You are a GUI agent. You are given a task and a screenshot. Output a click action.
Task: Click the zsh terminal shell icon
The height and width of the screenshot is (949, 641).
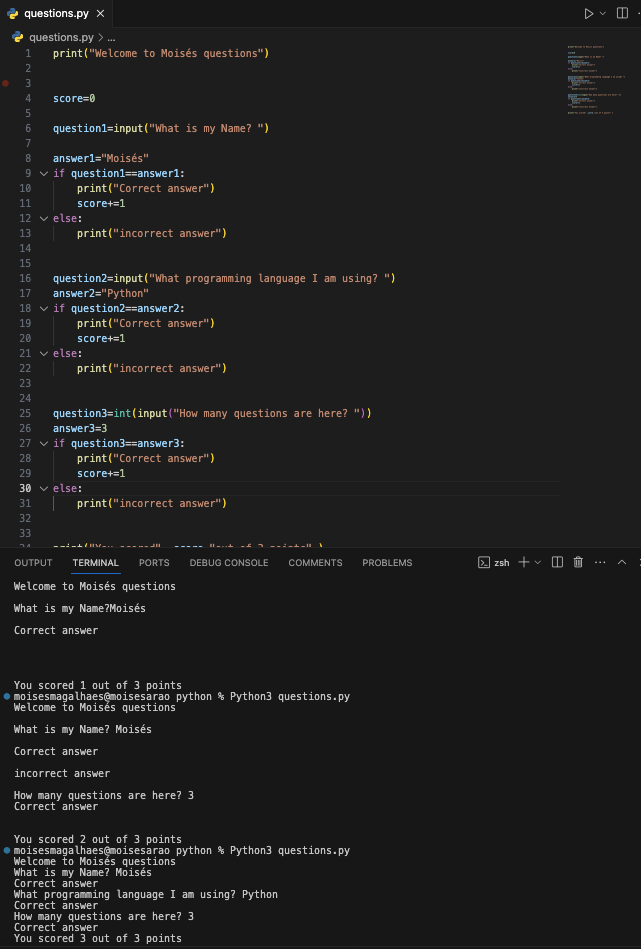tap(484, 563)
